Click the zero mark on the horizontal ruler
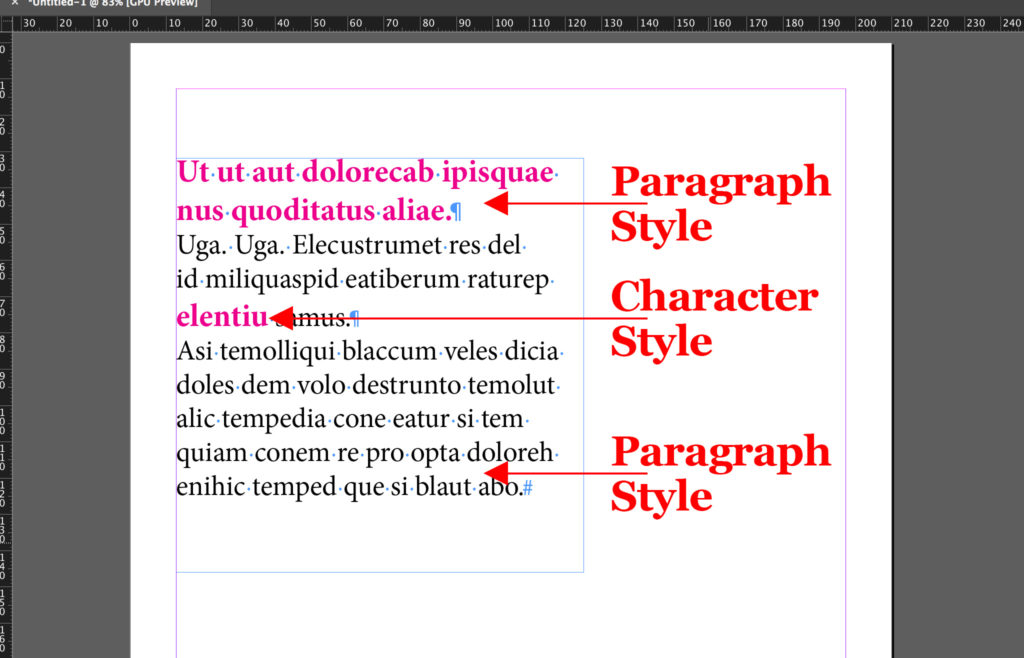The image size is (1024, 658). tap(135, 23)
